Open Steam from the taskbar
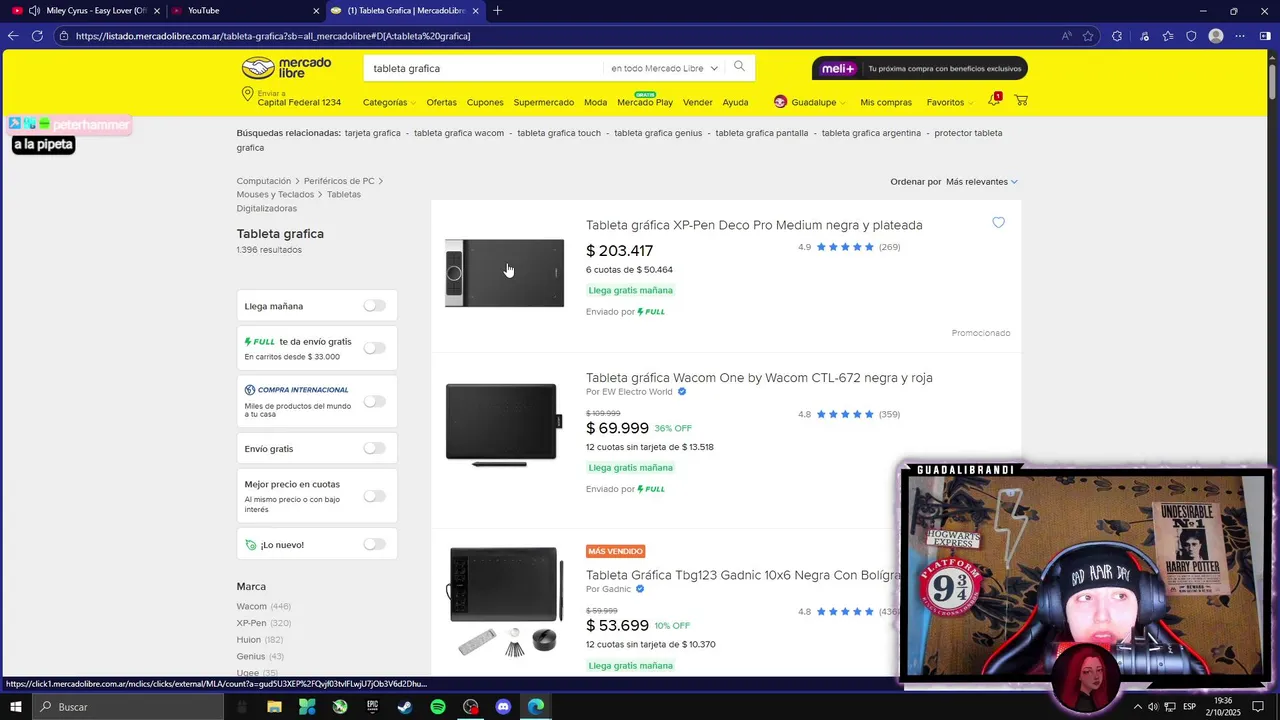 [405, 707]
